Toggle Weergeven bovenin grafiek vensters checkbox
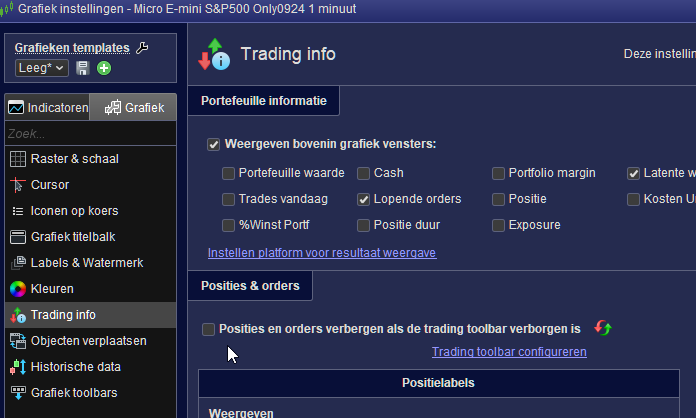Image resolution: width=696 pixels, height=418 pixels. 214,144
